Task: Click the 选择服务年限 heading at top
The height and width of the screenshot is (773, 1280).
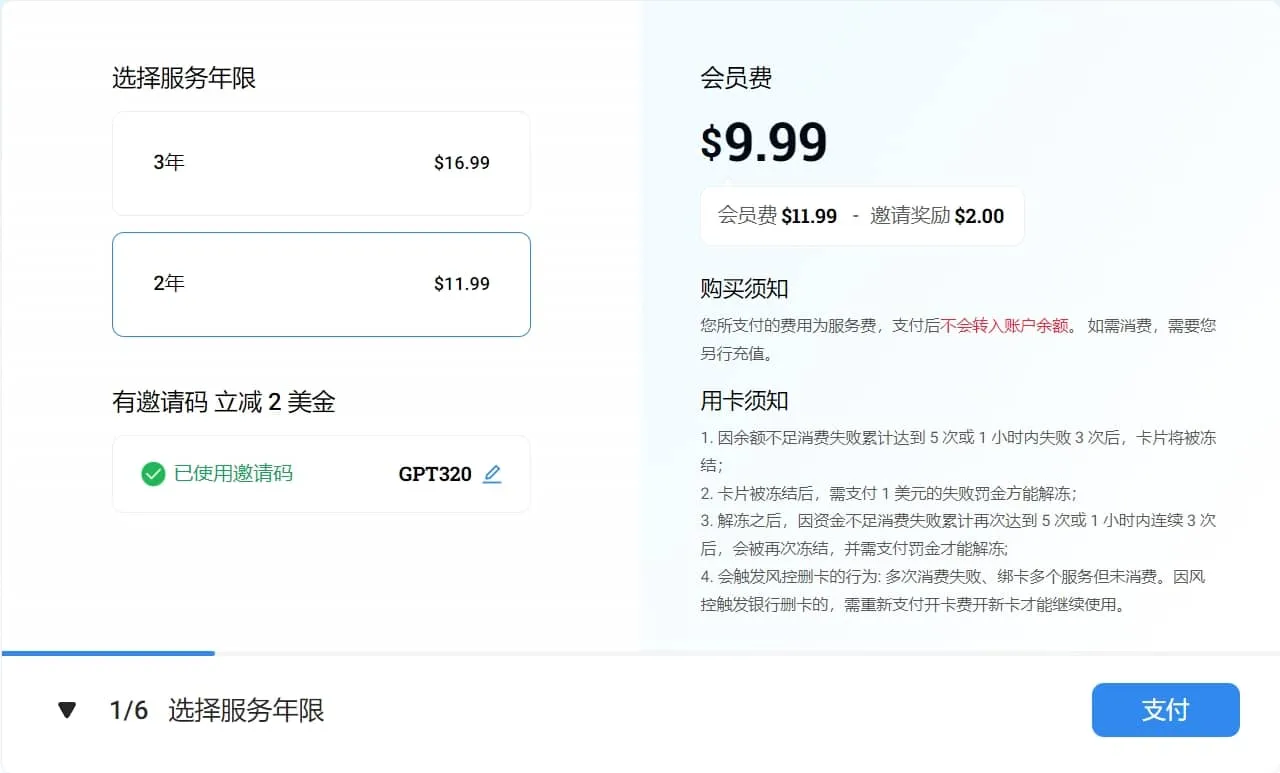Action: 184,78
